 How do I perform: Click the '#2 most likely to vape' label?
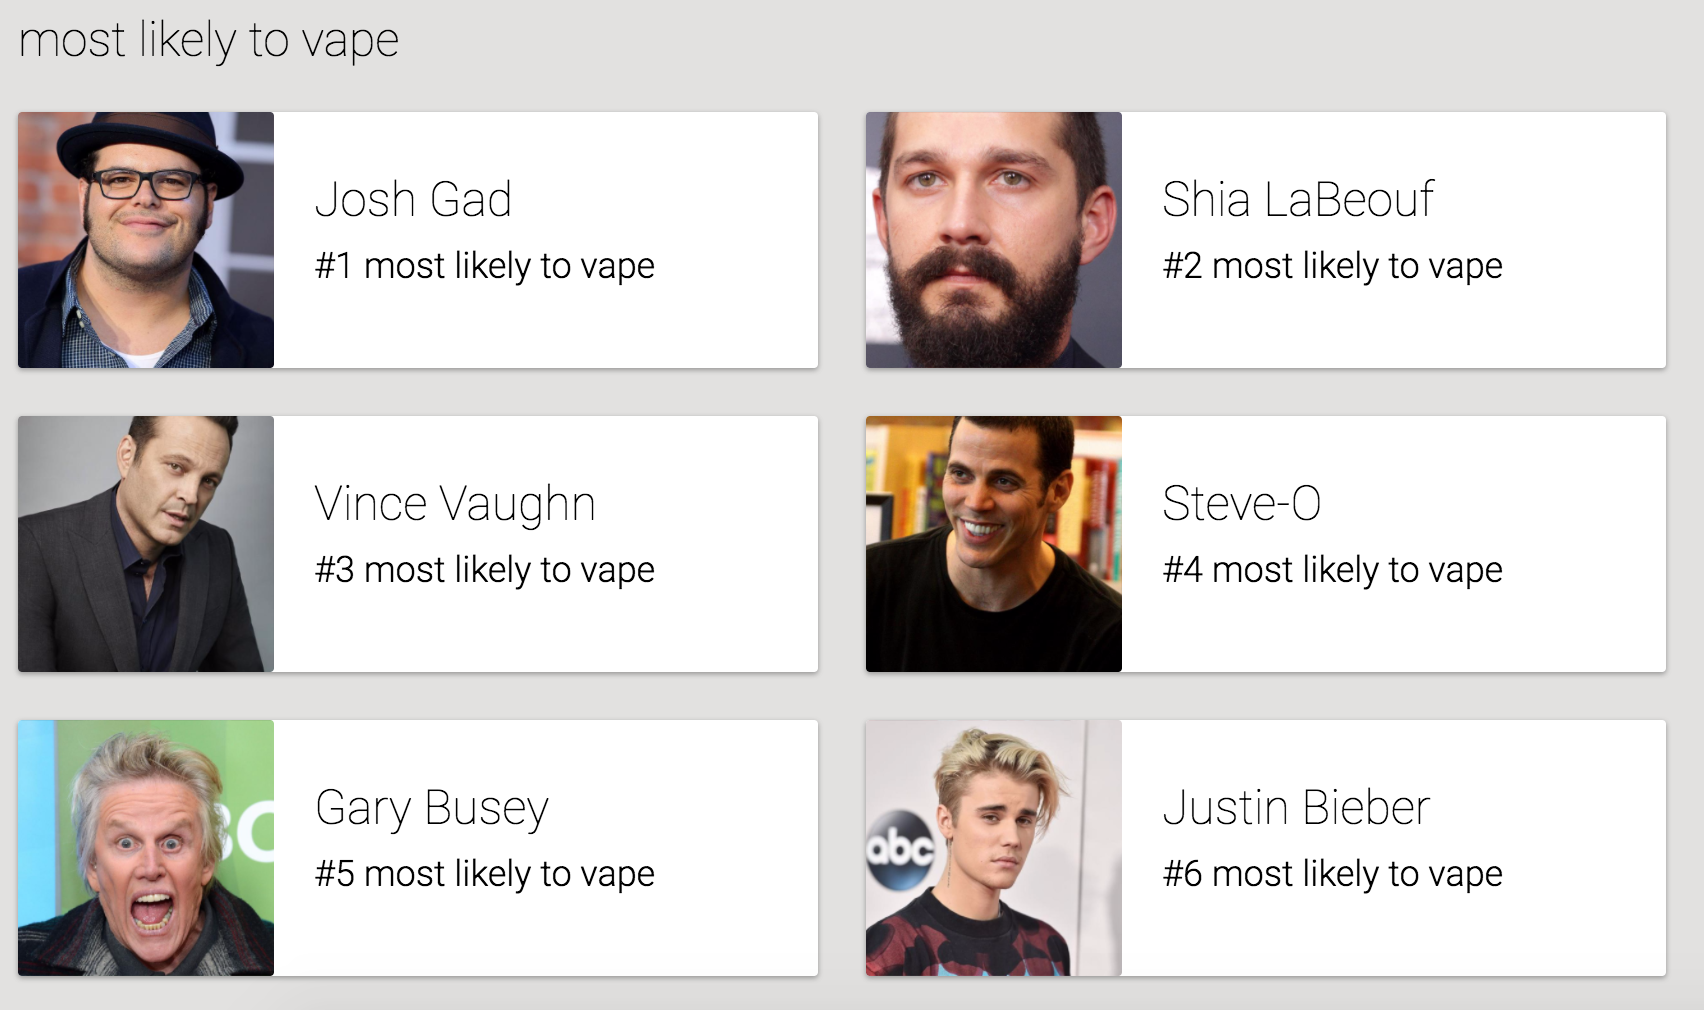(x=1333, y=266)
